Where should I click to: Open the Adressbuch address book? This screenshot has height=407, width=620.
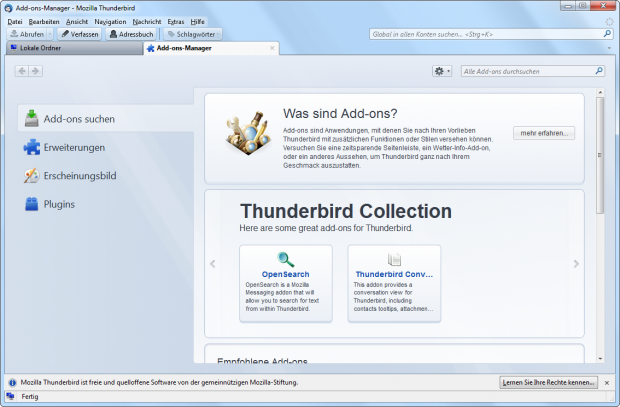pos(131,34)
